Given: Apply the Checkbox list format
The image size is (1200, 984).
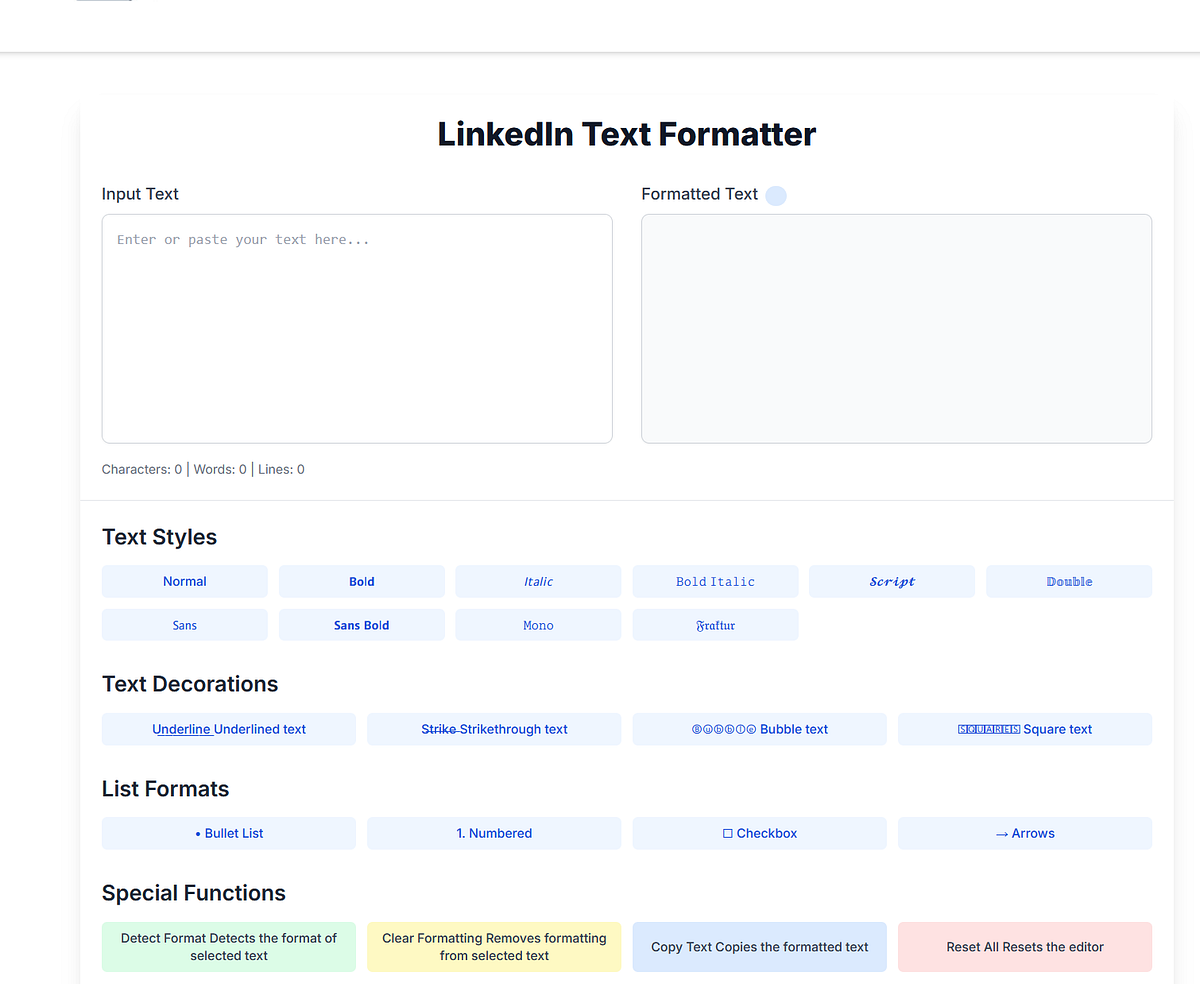Looking at the screenshot, I should (759, 833).
